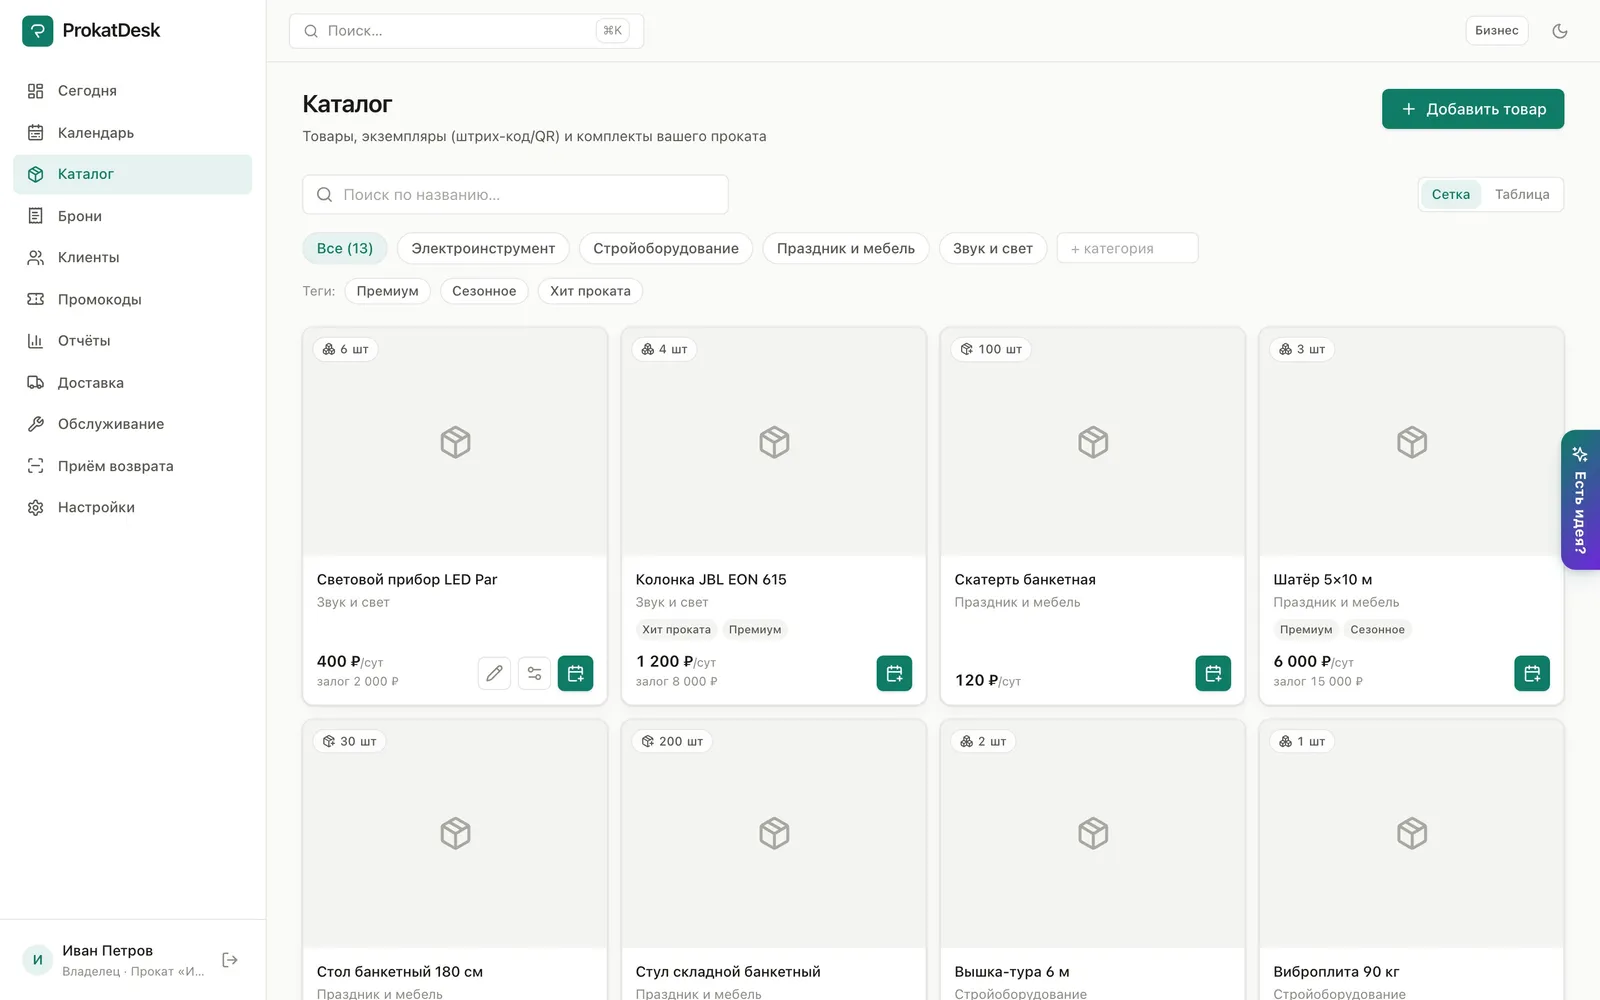Click the 1 шт quantity badge
Viewport: 1600px width, 1000px height.
pyautogui.click(x=1303, y=742)
